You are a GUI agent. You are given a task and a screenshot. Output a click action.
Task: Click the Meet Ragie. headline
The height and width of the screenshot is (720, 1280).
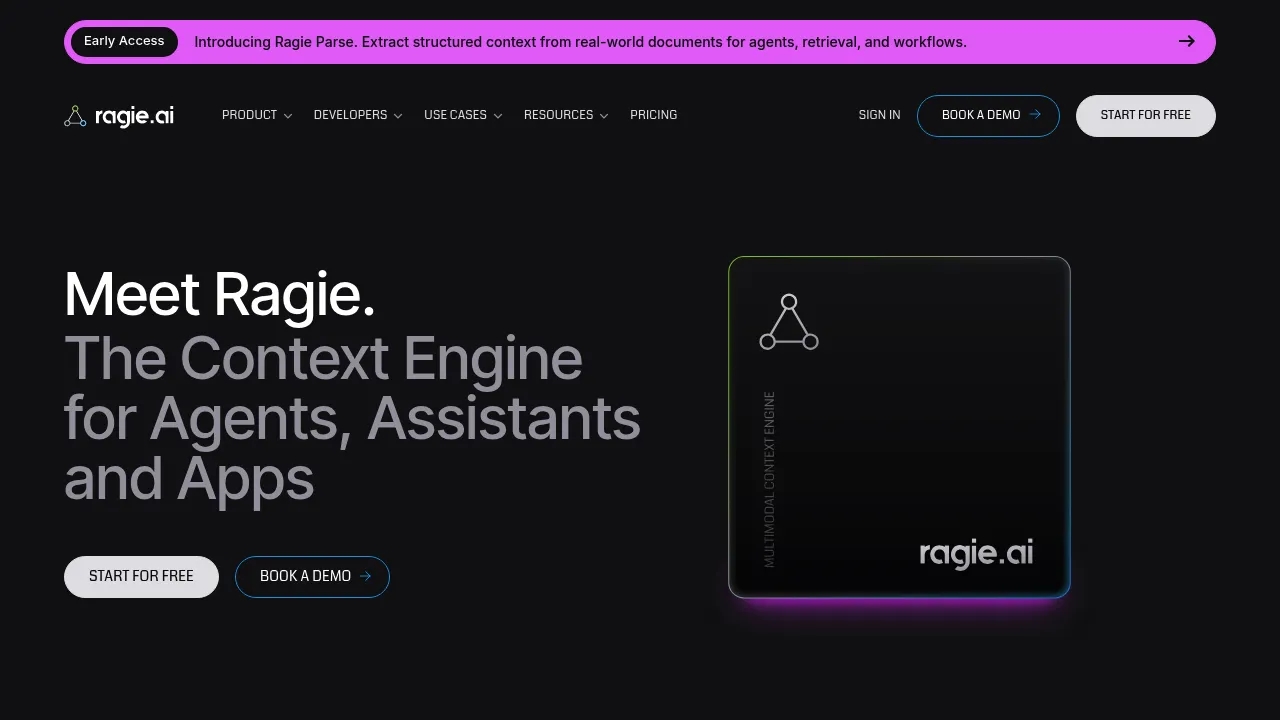(220, 296)
